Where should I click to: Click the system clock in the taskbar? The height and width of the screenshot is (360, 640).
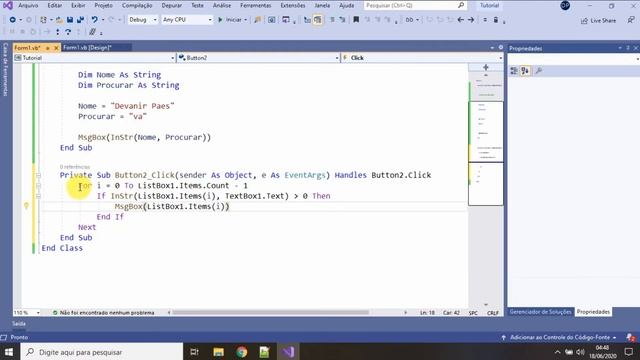[x=602, y=352]
